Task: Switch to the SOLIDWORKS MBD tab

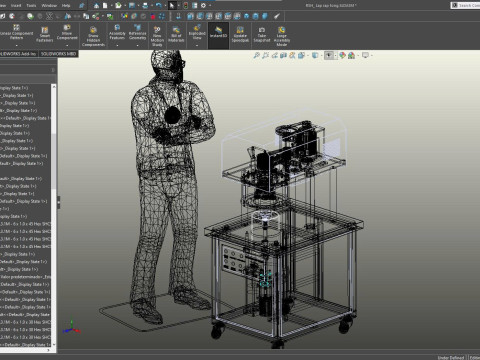Action: 59,54
